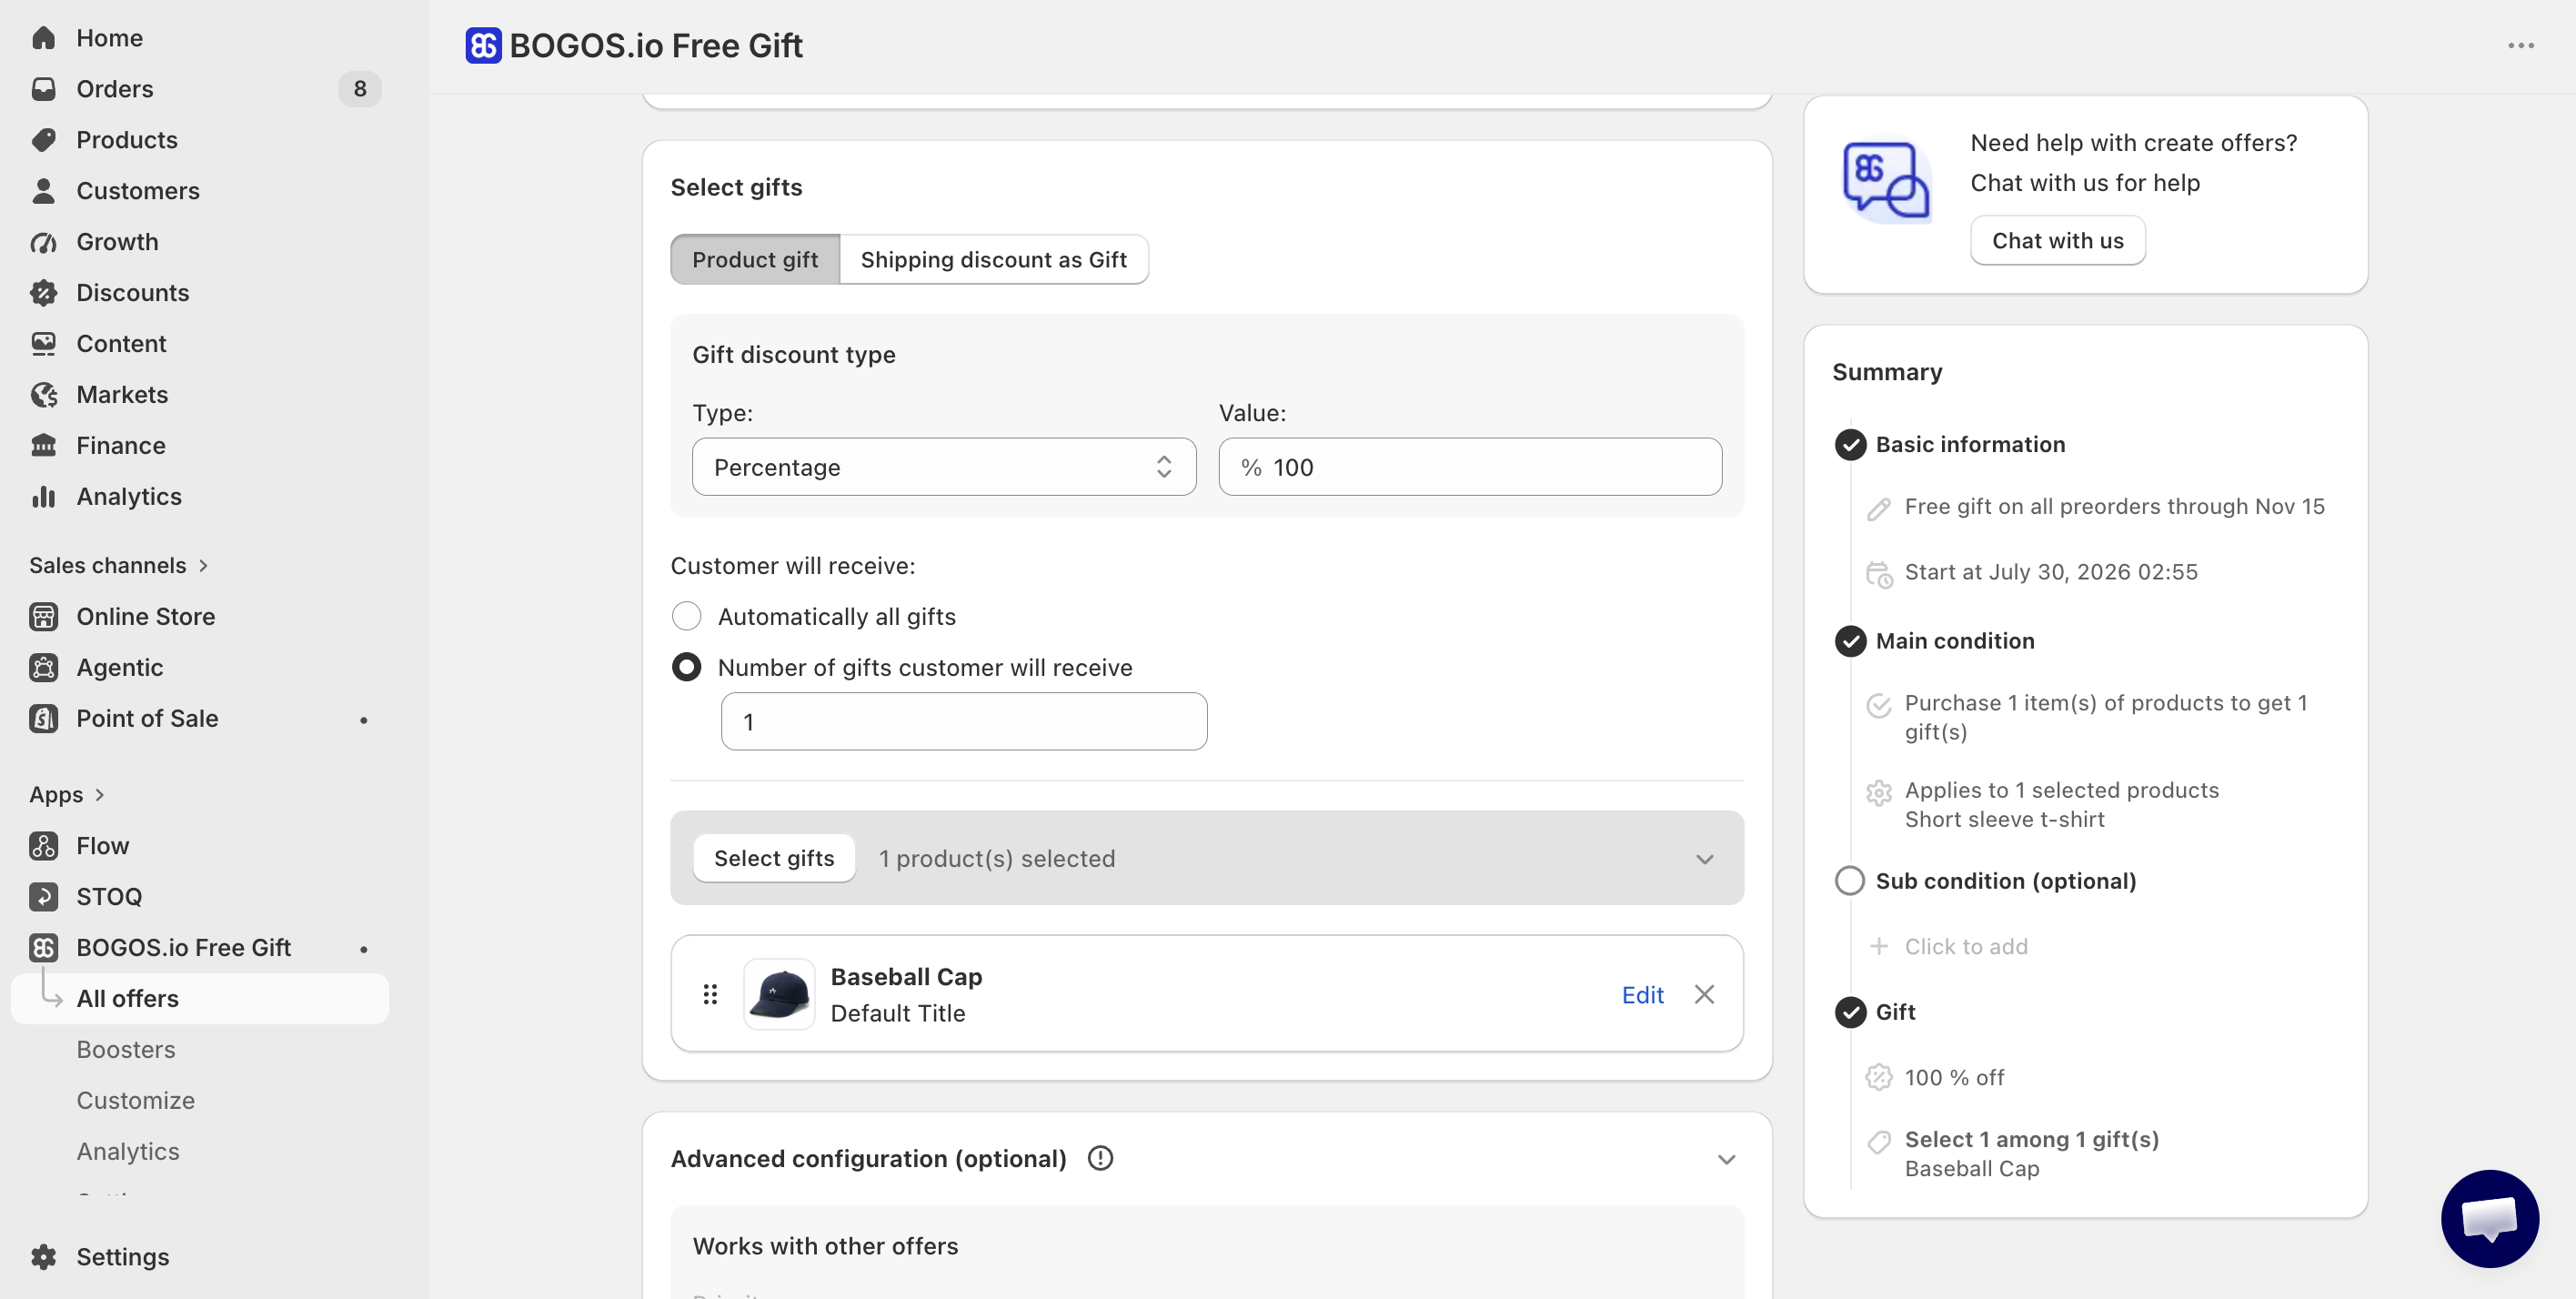2576x1299 pixels.
Task: Click the STOQ app icon
Action: pos(43,897)
